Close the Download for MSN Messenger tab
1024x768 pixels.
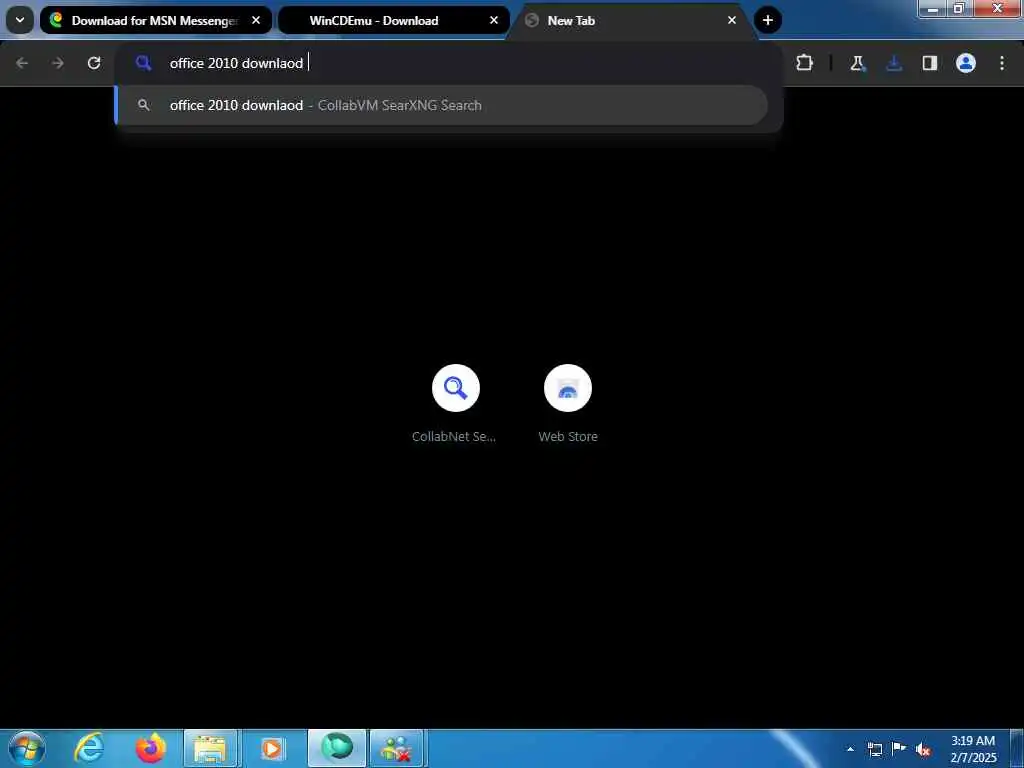pos(256,20)
